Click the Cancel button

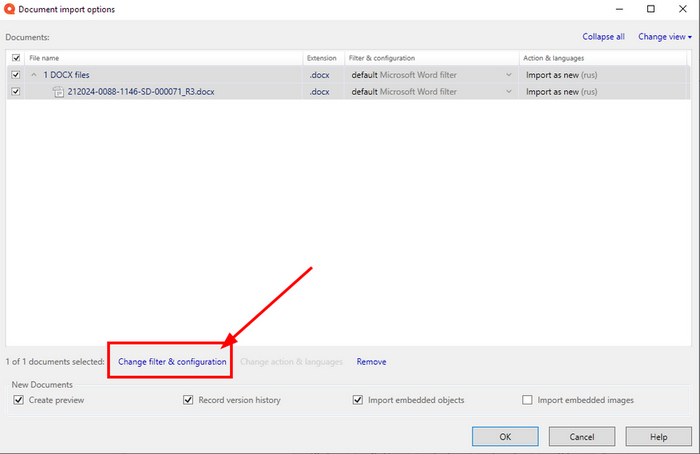pyautogui.click(x=582, y=437)
